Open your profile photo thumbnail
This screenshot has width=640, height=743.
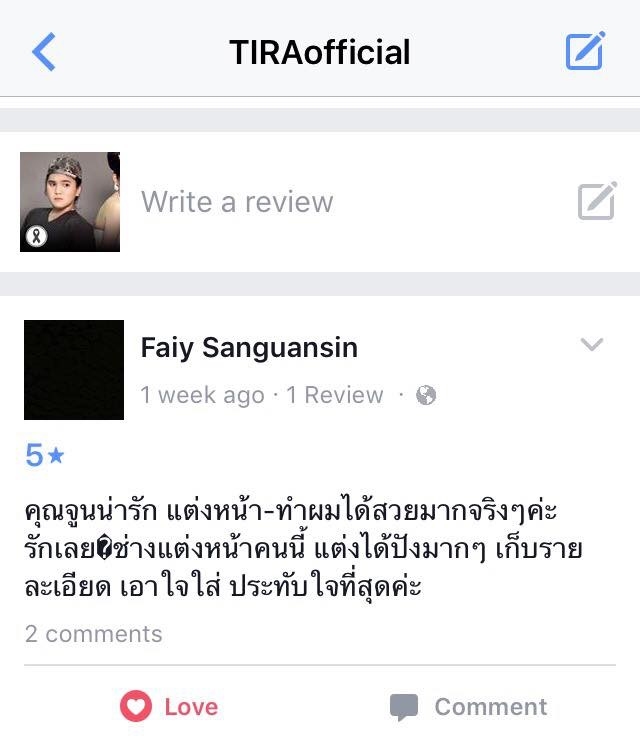[x=70, y=202]
